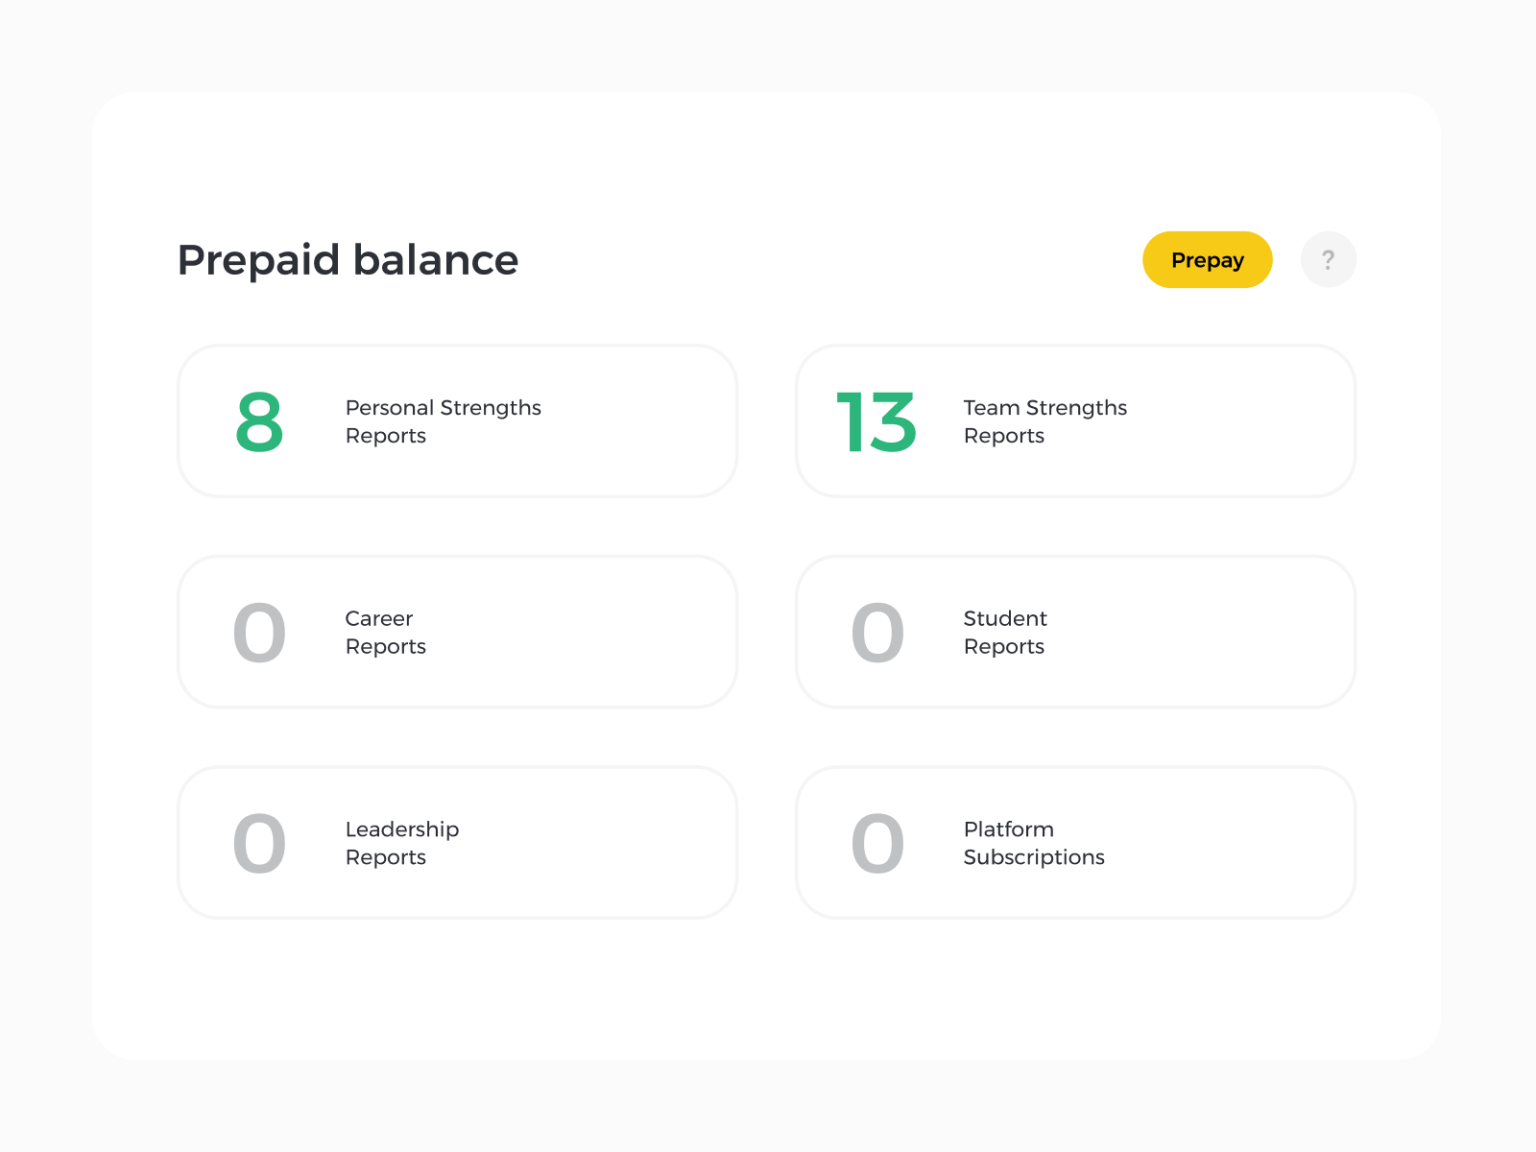Choose the Platform Subscriptions card

pos(1075,843)
